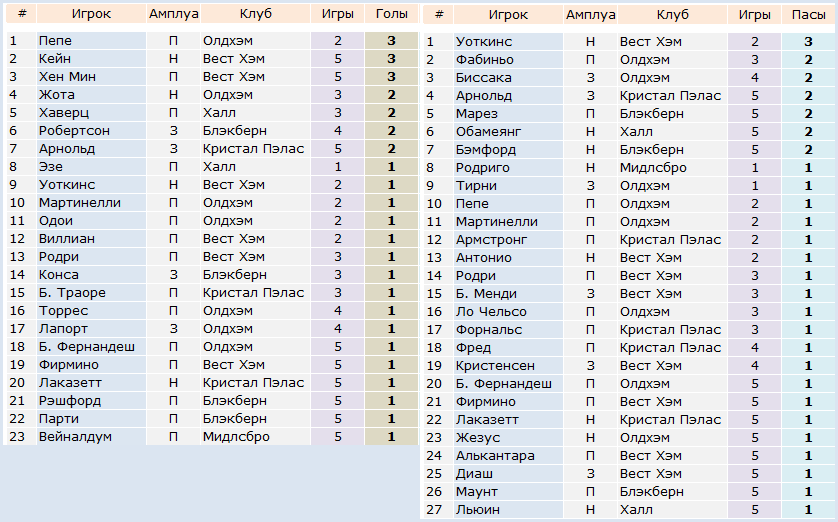Click Игры header in right table

pyautogui.click(x=754, y=15)
